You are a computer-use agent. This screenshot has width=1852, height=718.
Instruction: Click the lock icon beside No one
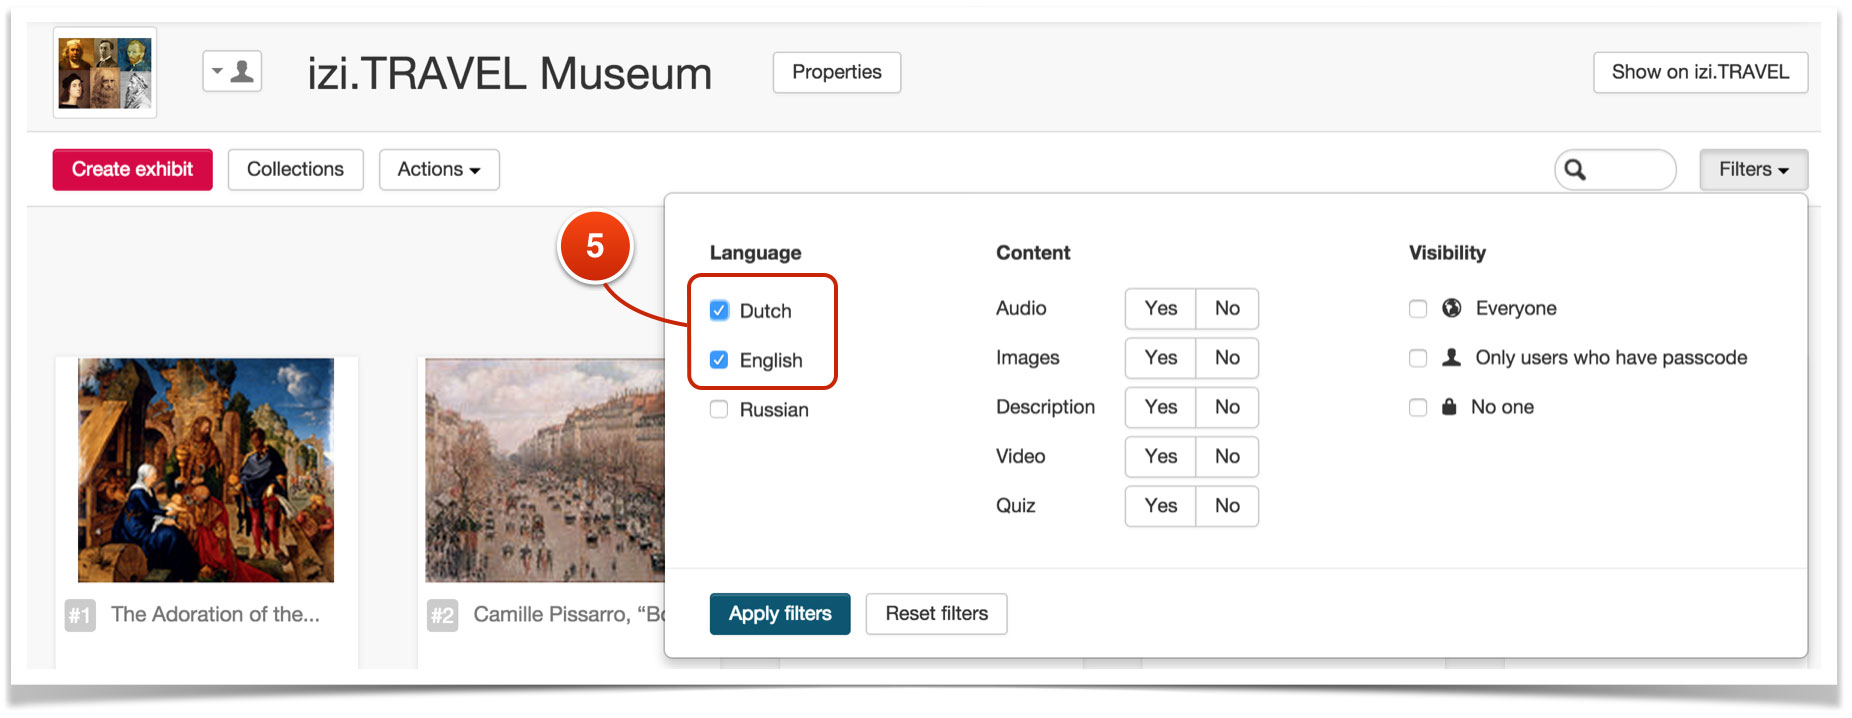pyautogui.click(x=1449, y=407)
